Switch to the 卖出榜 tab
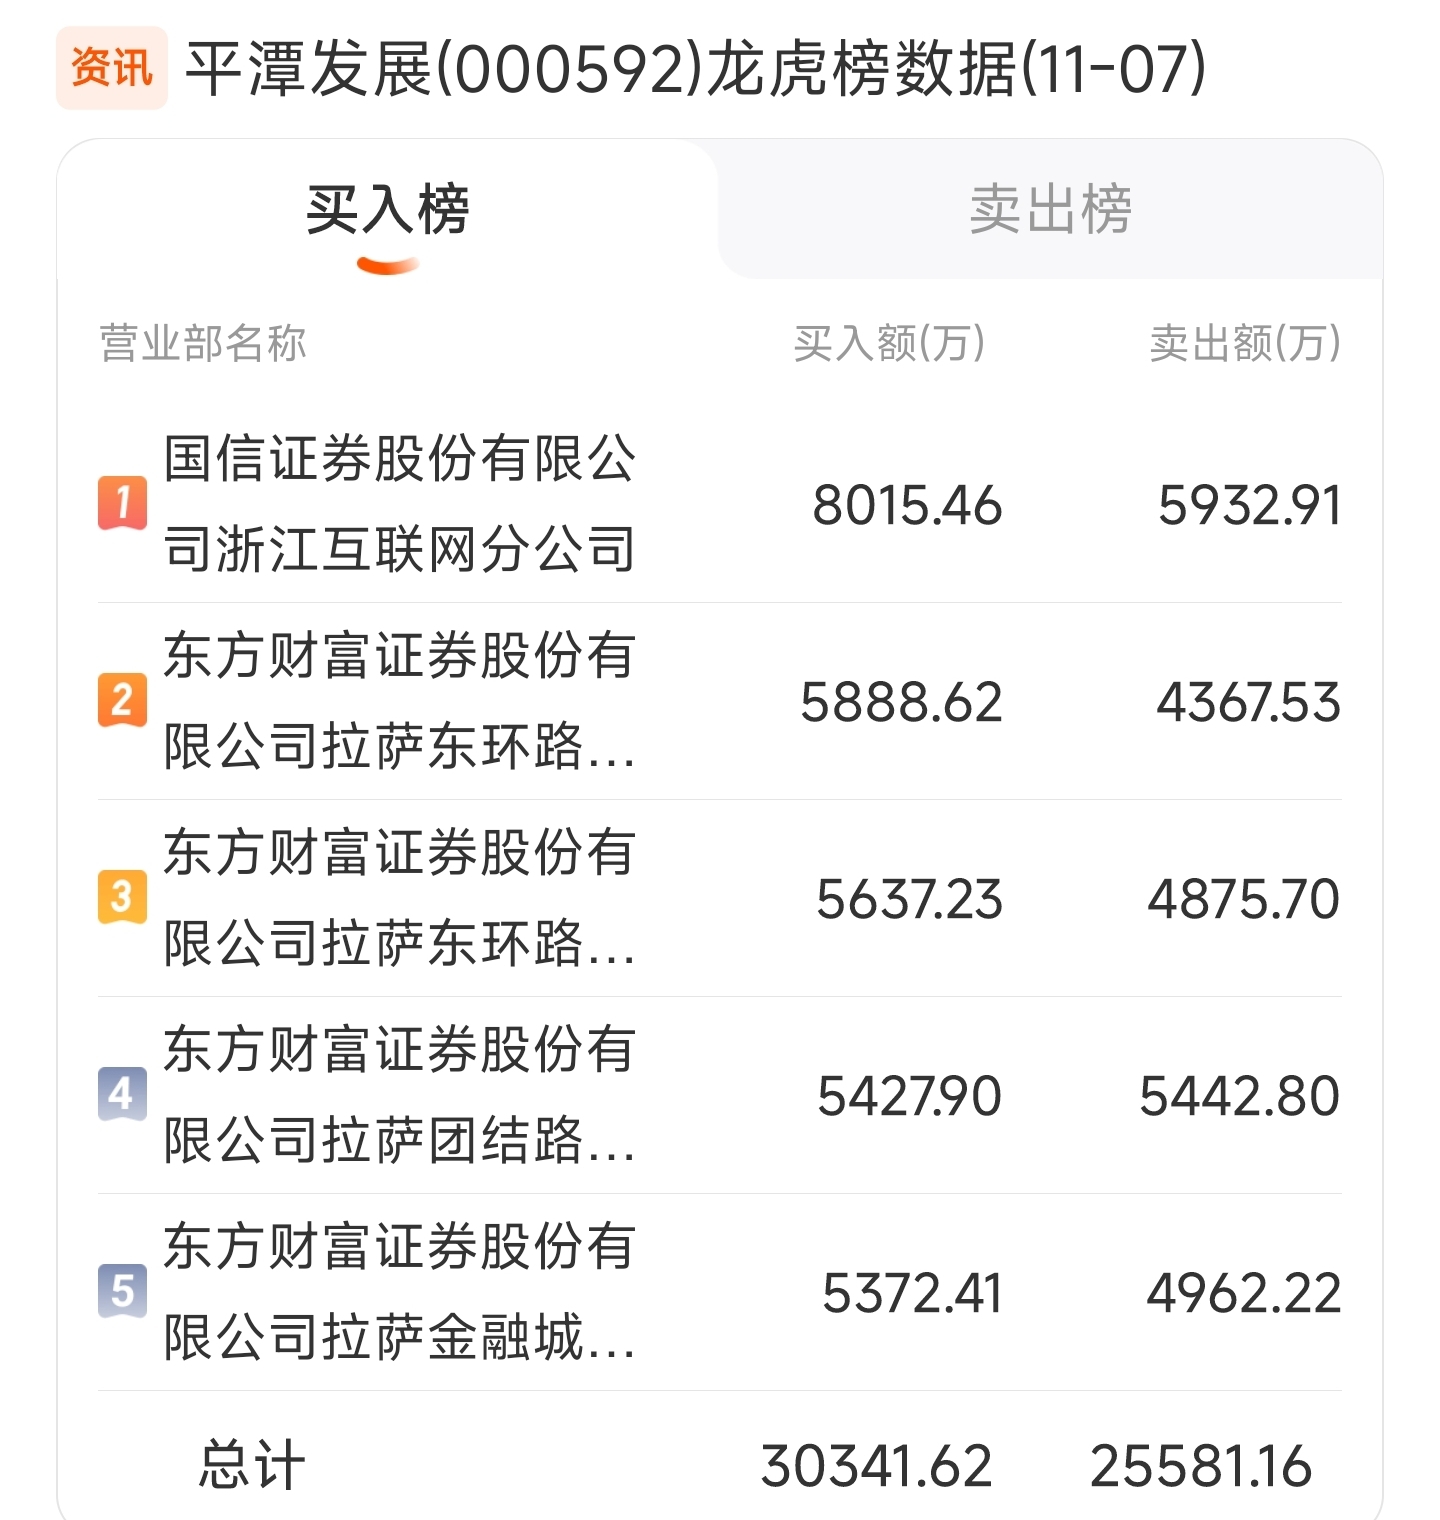 coord(1050,210)
